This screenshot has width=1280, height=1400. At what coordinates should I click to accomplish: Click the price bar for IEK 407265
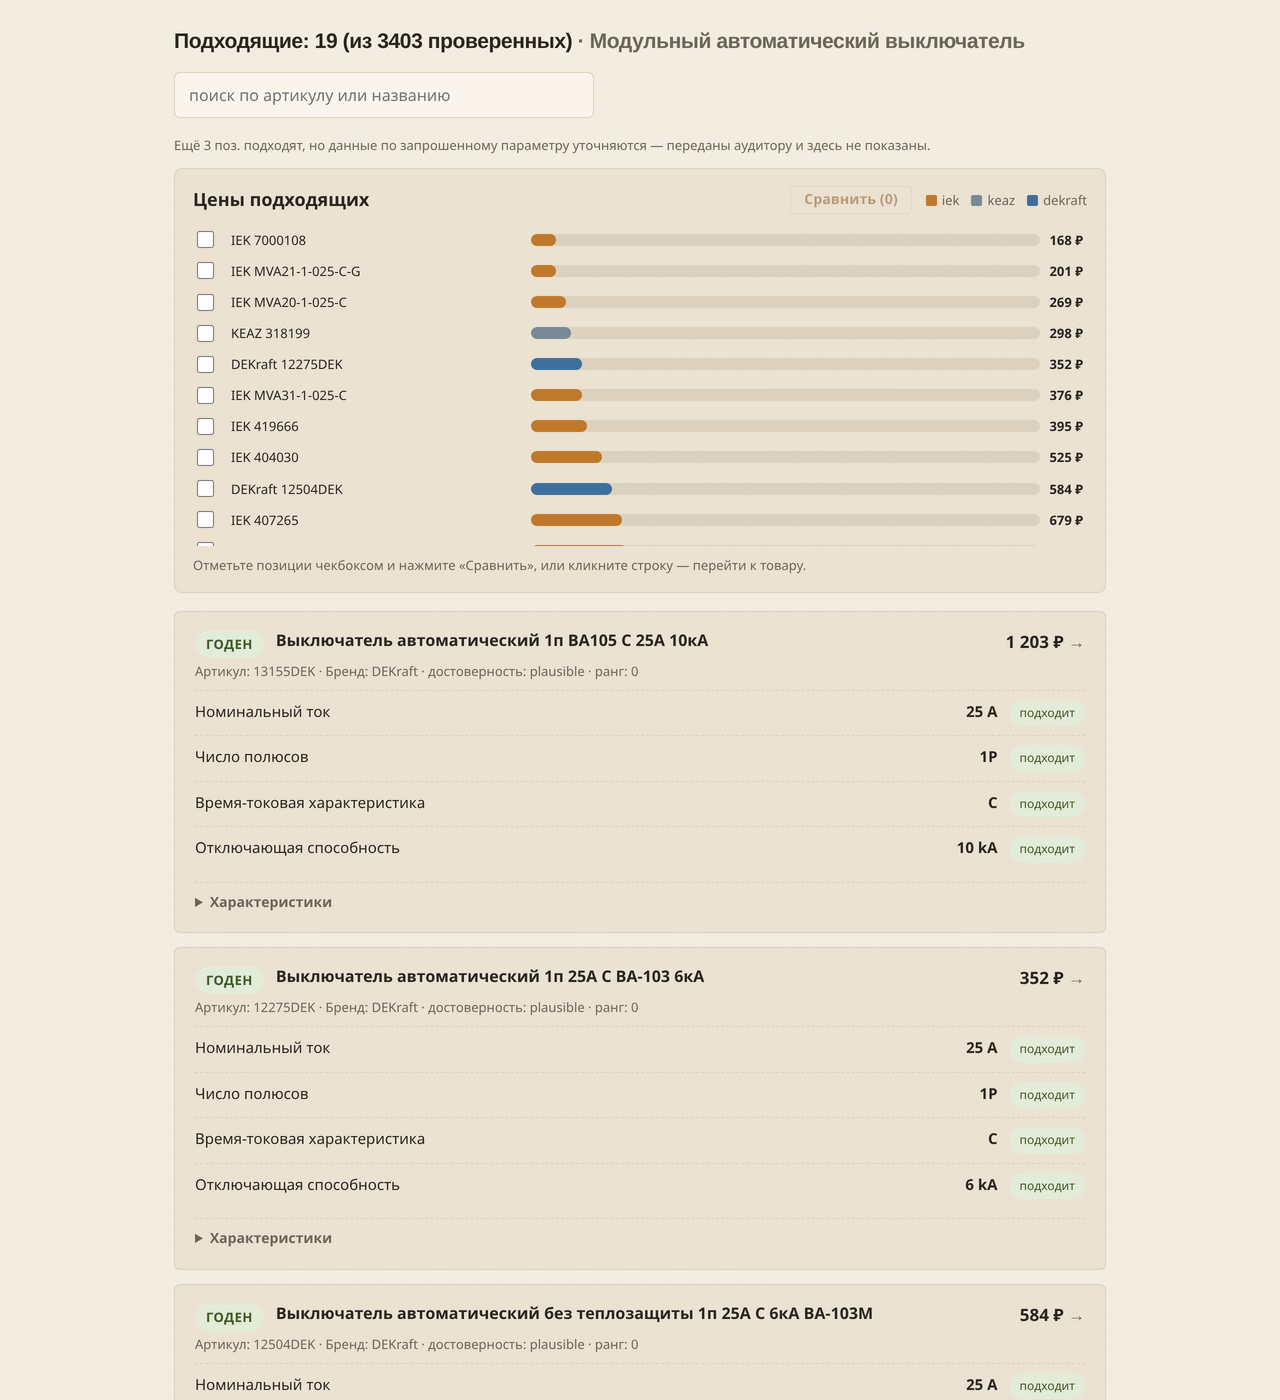coord(576,520)
